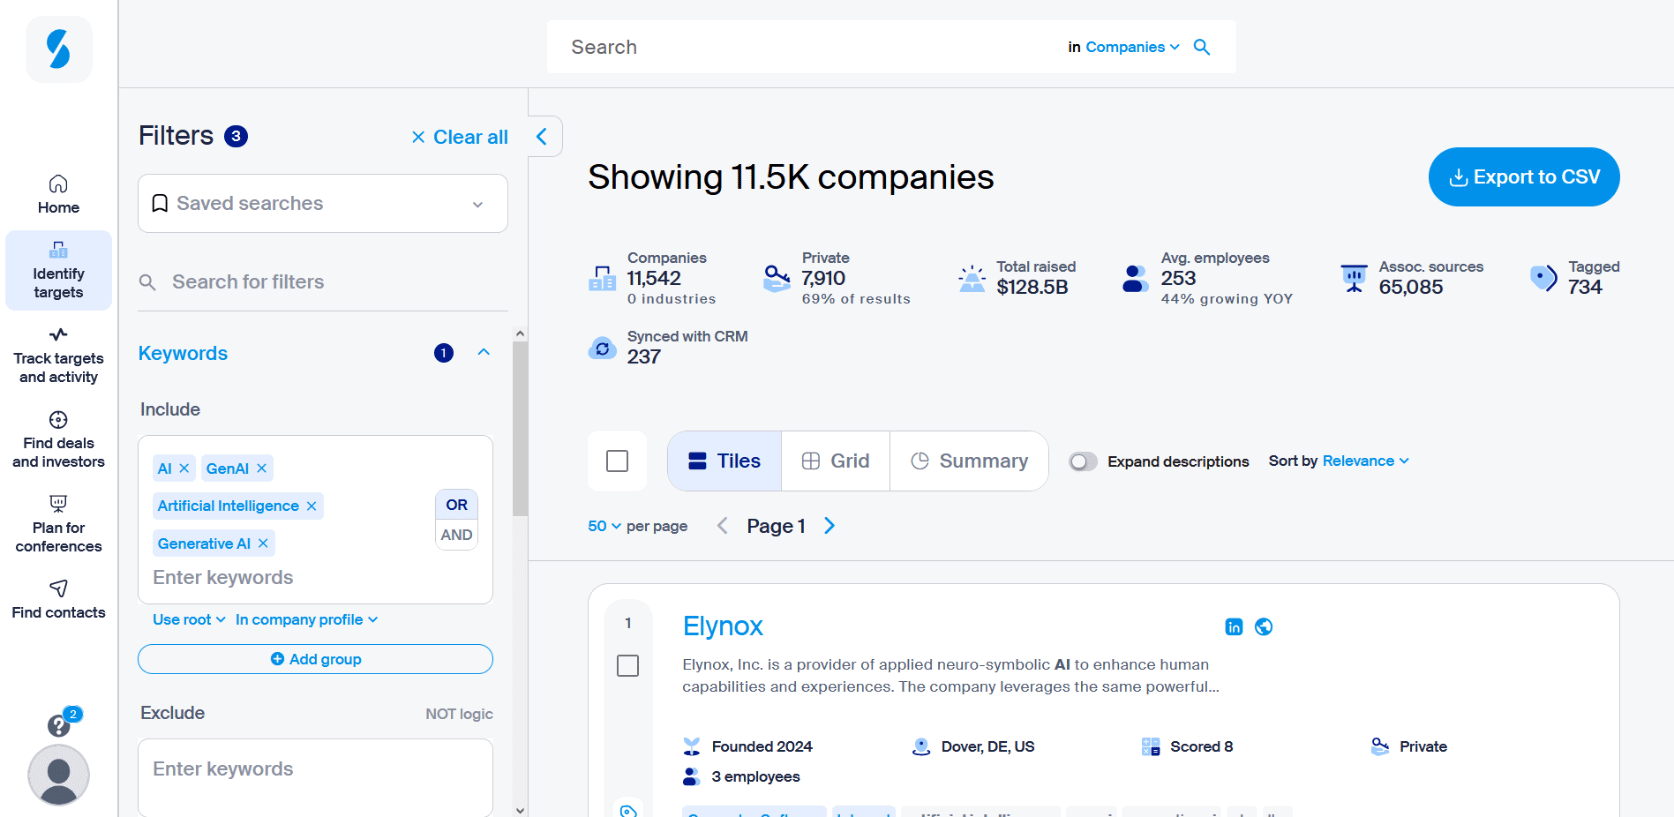Click filters scrollbar down arrow
1674x817 pixels.
[x=520, y=810]
